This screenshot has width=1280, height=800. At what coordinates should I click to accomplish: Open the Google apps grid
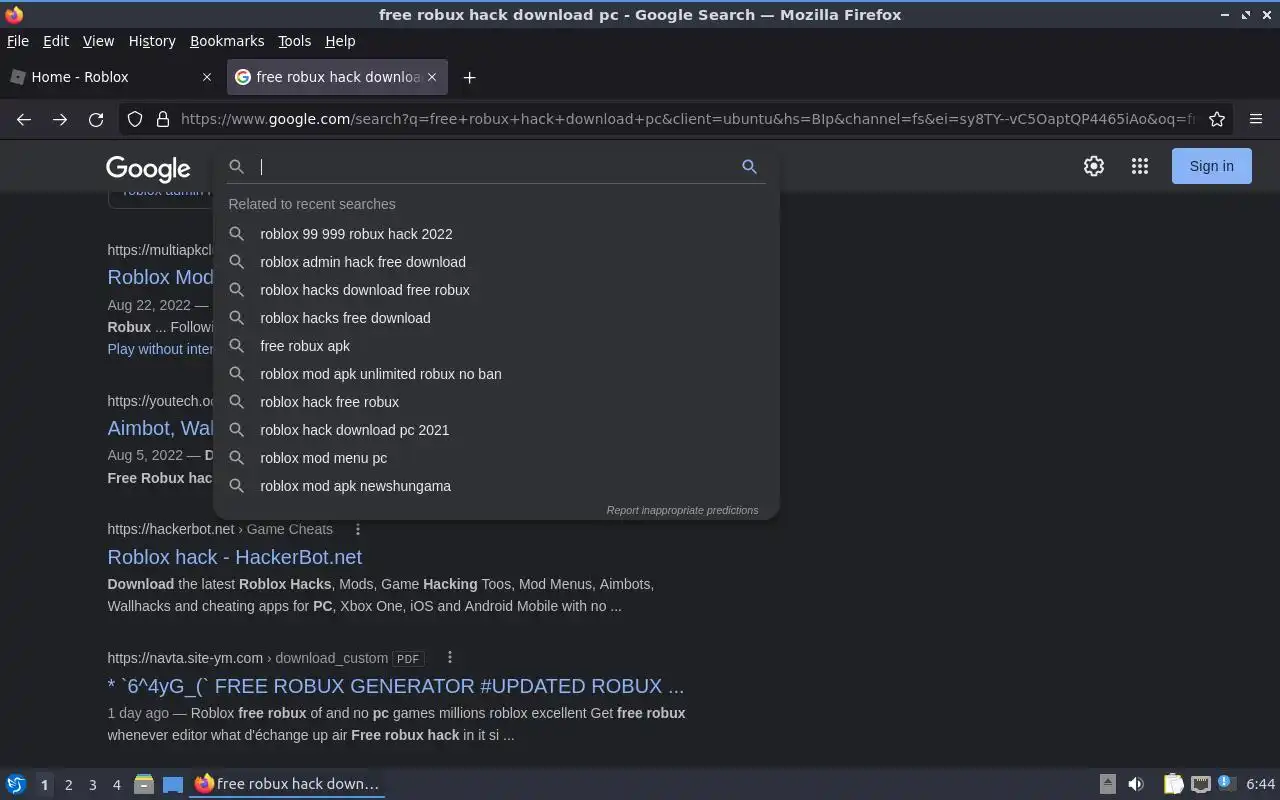tap(1140, 166)
